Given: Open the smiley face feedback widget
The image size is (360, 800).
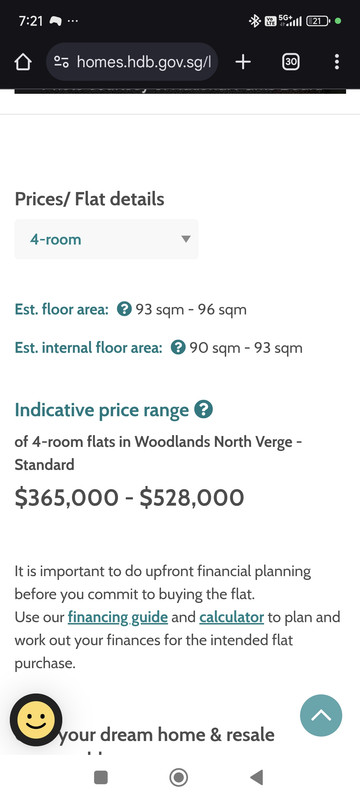Looking at the screenshot, I should (36, 720).
